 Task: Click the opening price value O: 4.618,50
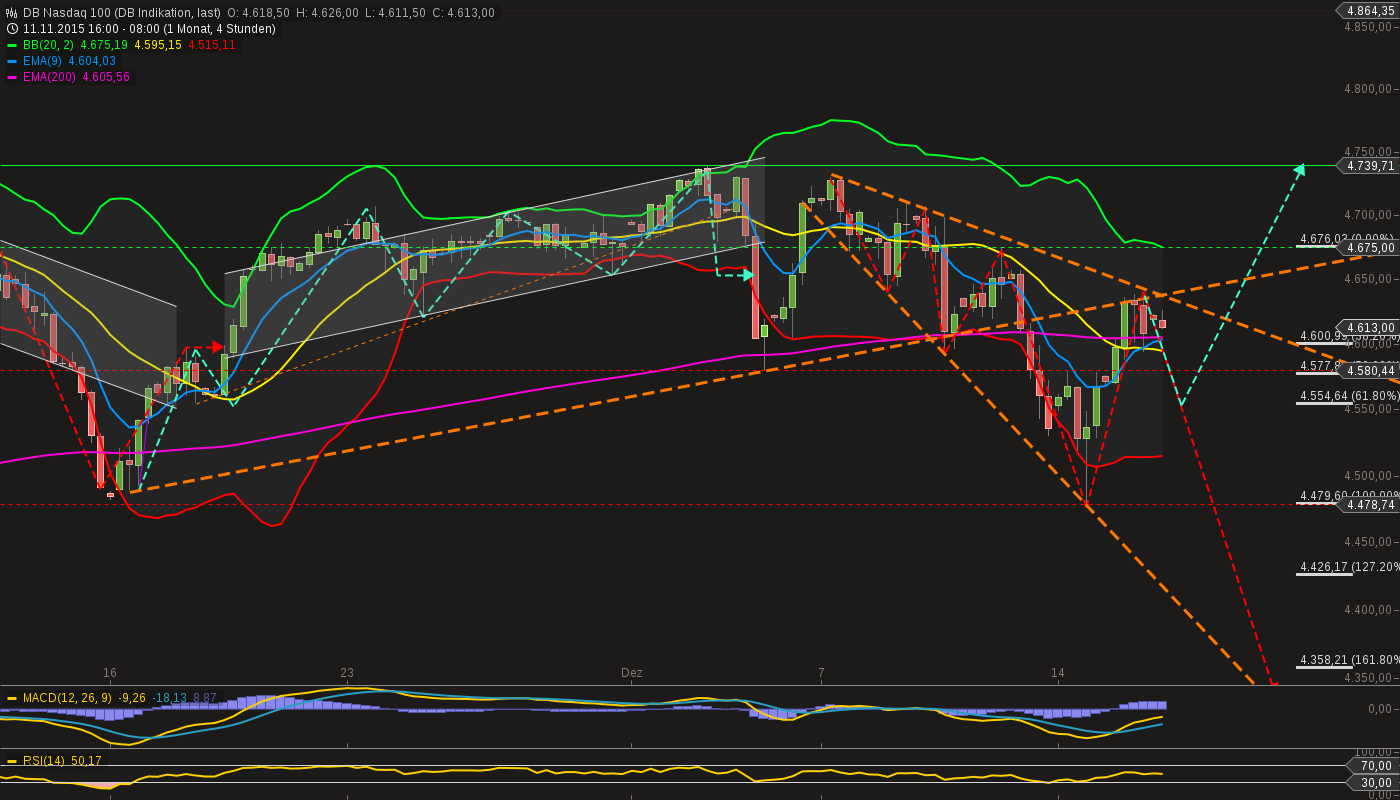coord(259,13)
